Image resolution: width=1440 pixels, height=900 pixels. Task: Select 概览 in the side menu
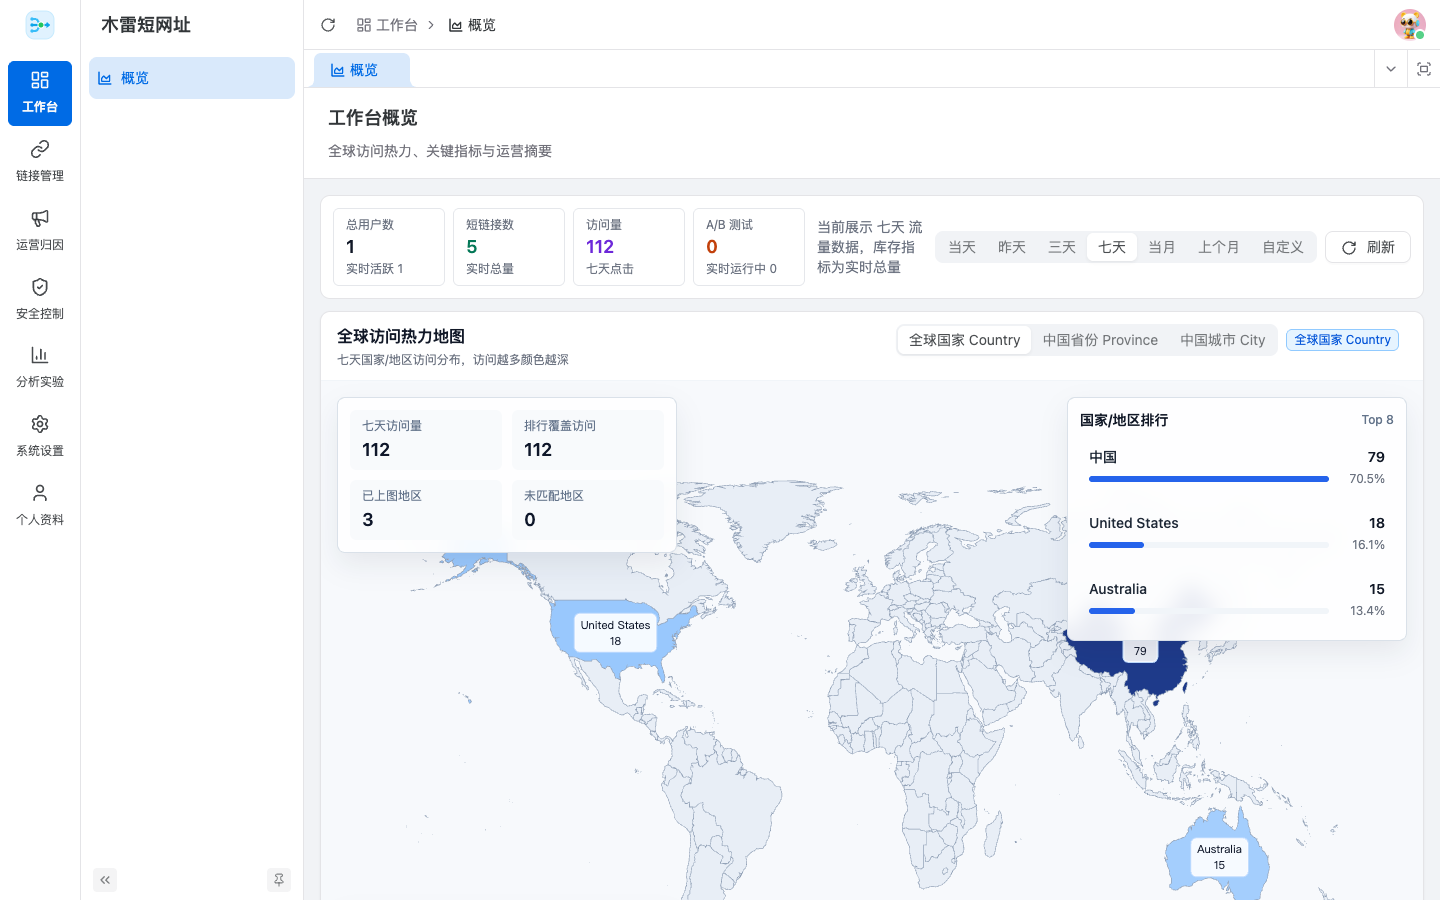pos(192,78)
